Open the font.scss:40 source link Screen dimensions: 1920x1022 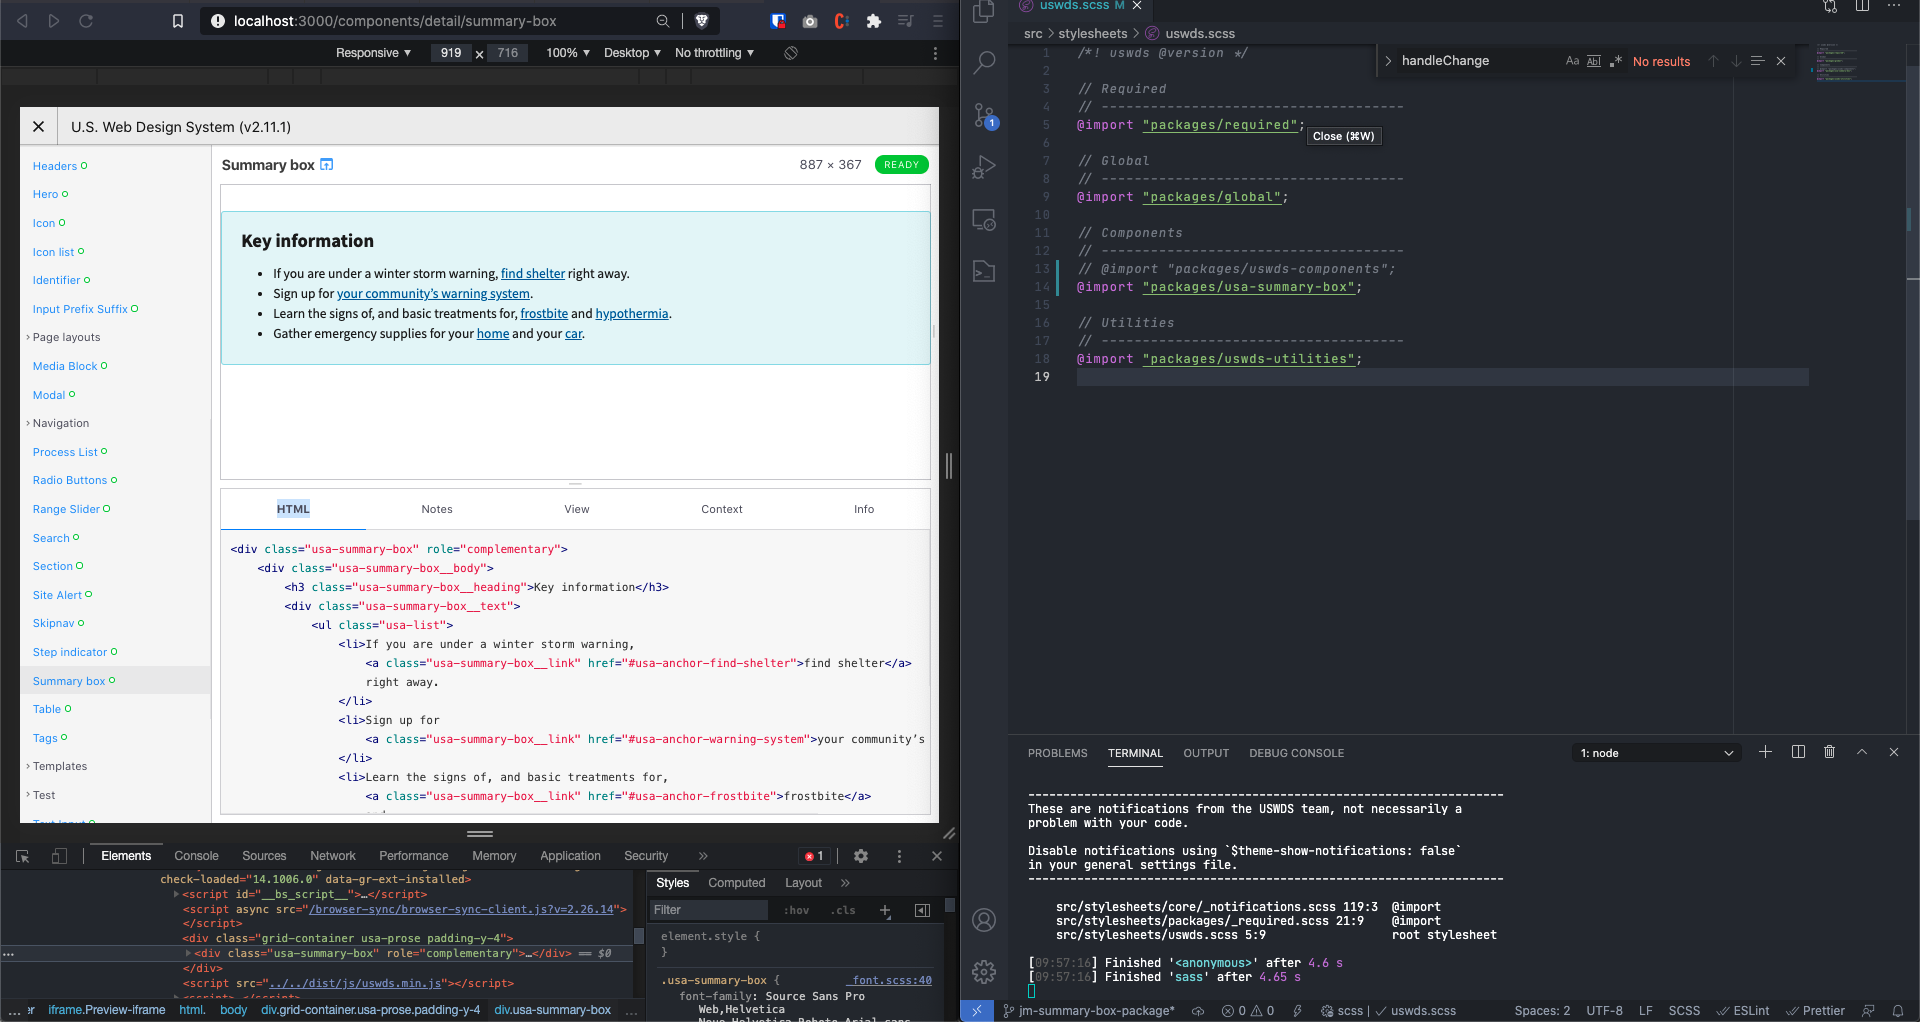click(892, 980)
